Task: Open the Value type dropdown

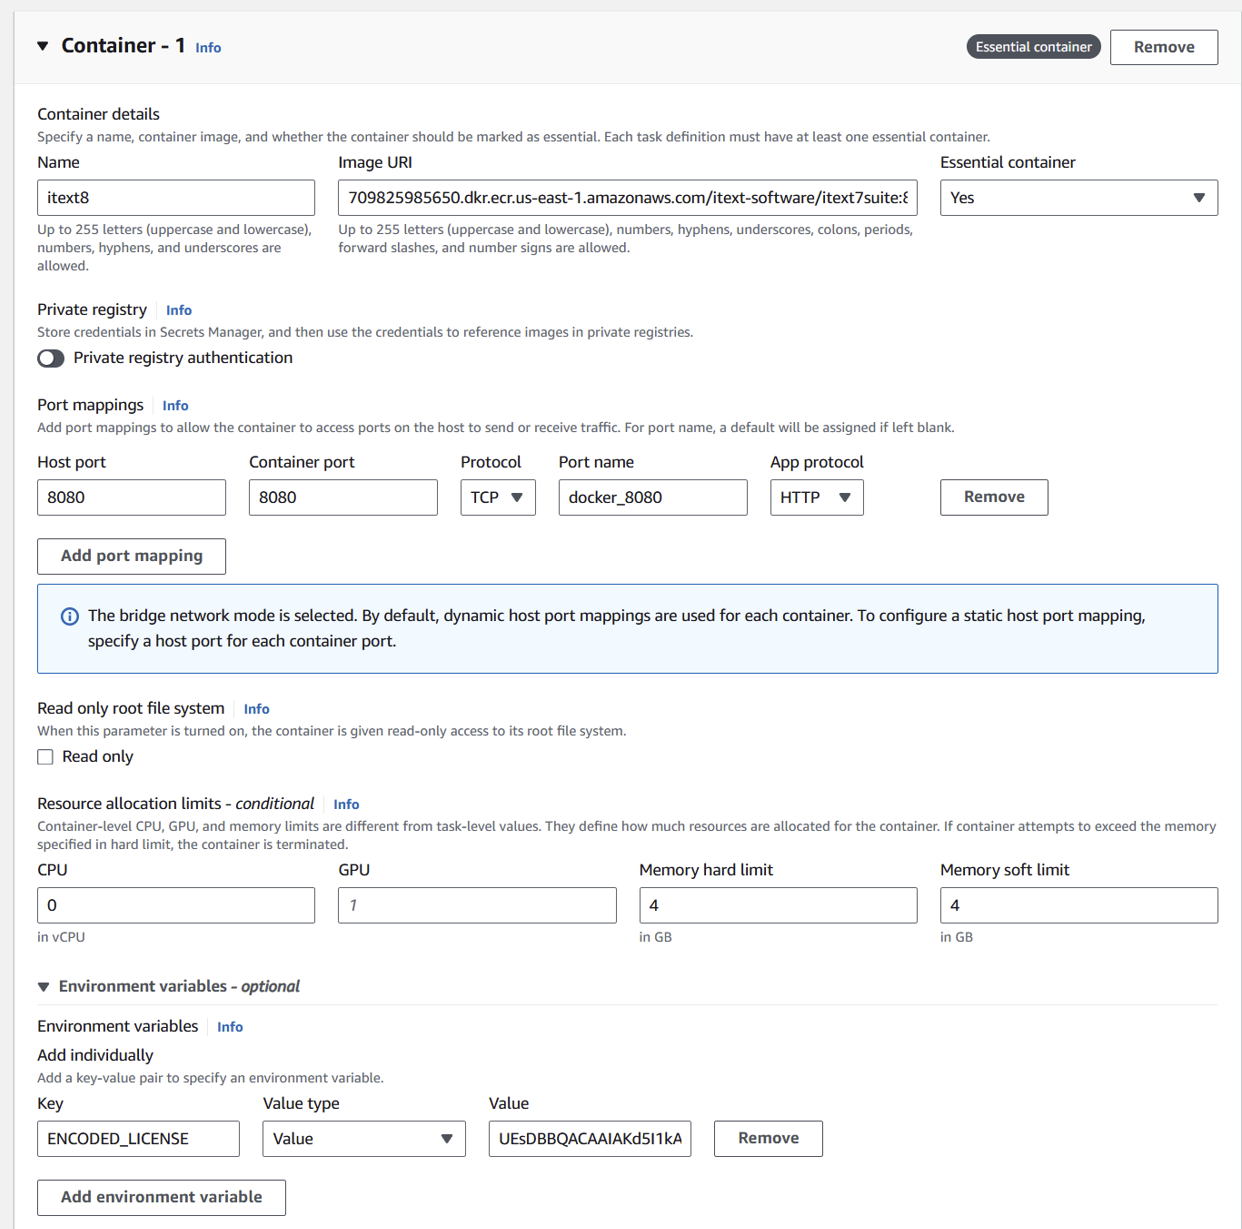Action: click(x=363, y=1138)
